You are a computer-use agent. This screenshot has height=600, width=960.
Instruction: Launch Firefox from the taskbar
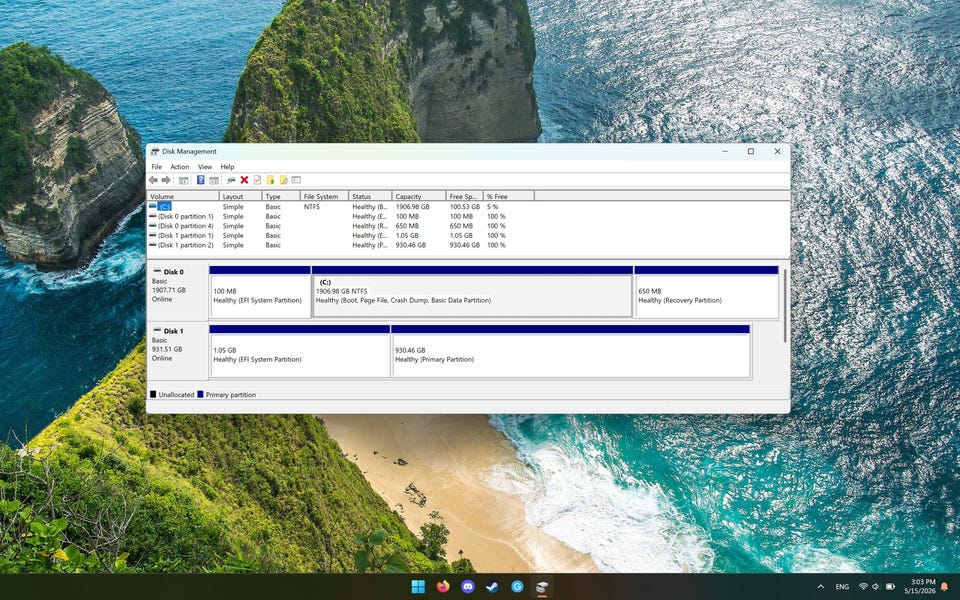point(443,587)
